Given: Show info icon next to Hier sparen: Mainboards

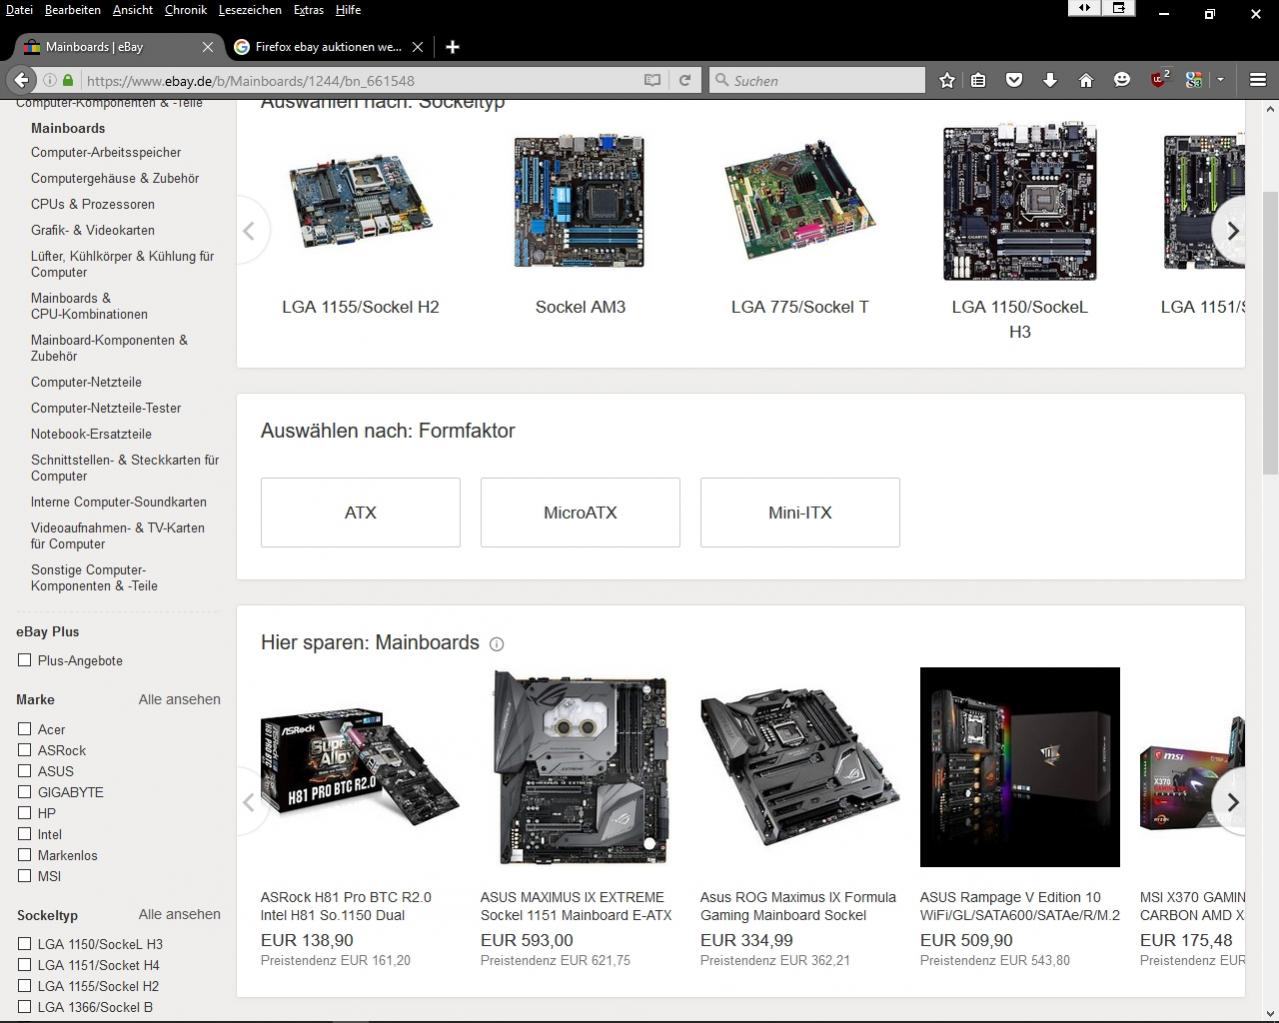Looking at the screenshot, I should pos(497,644).
